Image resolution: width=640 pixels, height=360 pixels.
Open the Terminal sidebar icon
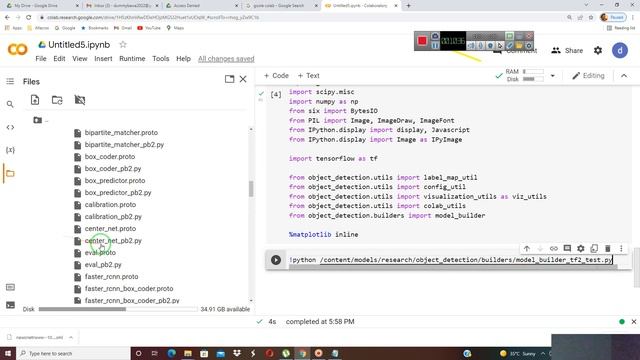(x=10, y=305)
